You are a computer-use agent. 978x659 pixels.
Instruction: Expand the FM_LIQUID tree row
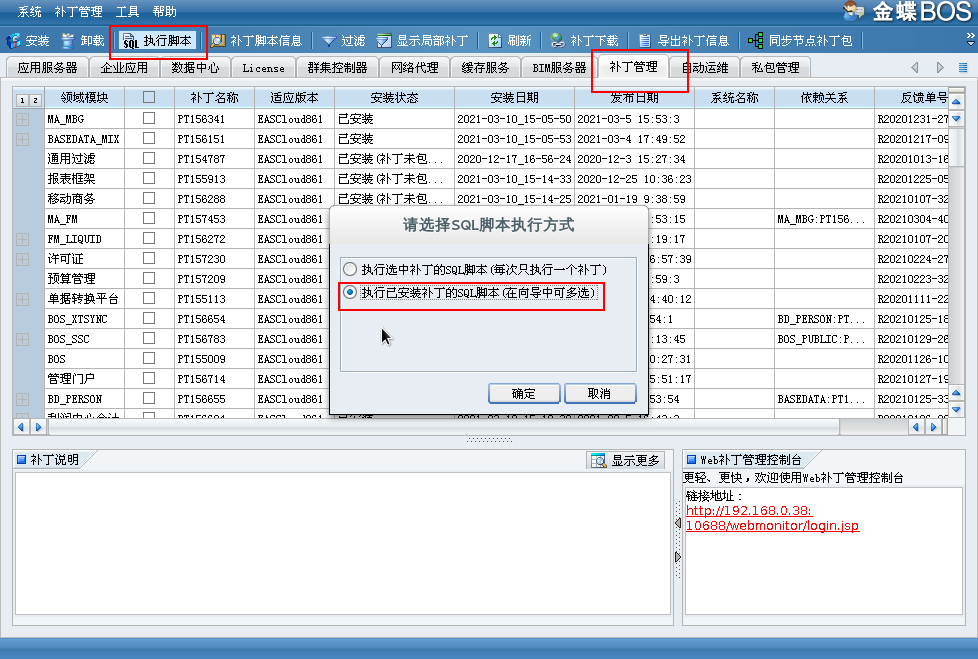click(22, 239)
